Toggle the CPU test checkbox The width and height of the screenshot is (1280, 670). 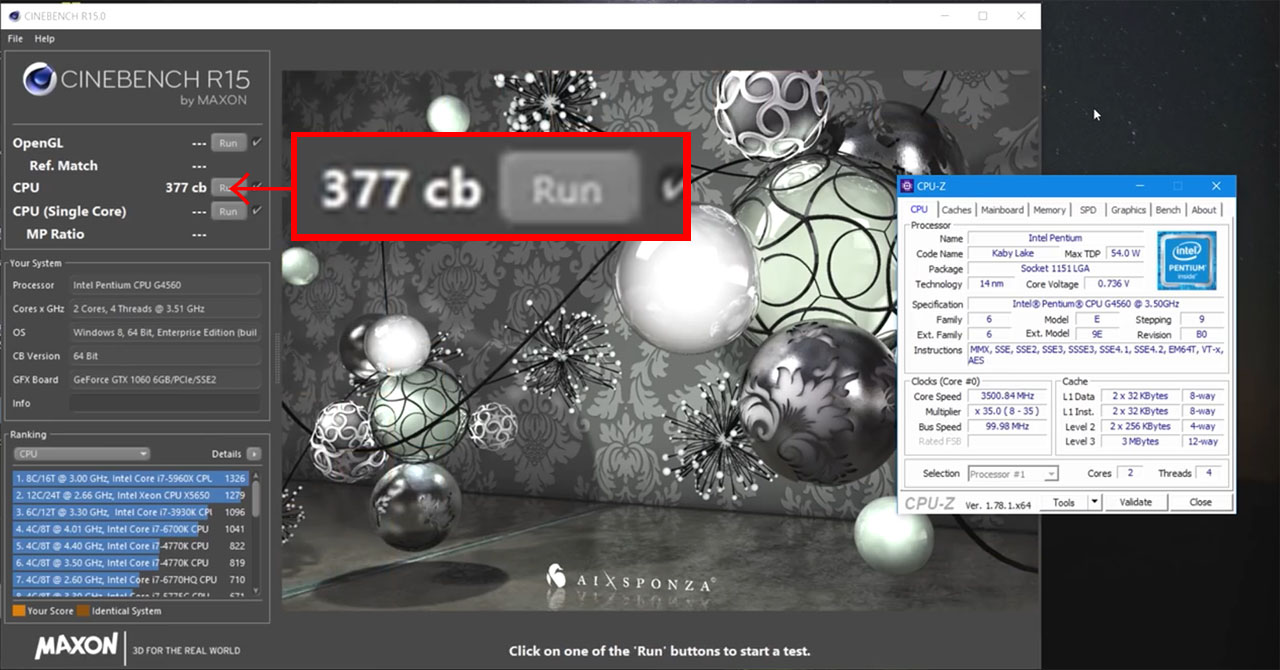257,187
